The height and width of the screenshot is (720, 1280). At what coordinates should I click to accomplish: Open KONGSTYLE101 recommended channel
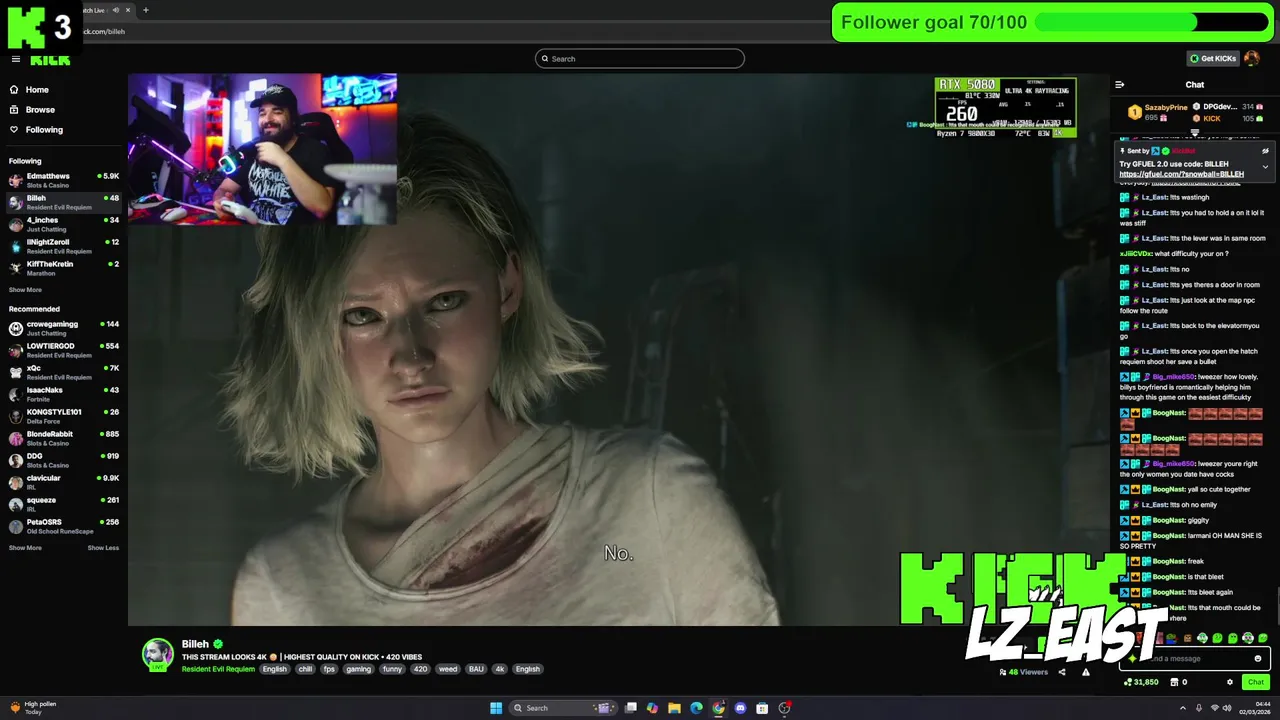63,416
